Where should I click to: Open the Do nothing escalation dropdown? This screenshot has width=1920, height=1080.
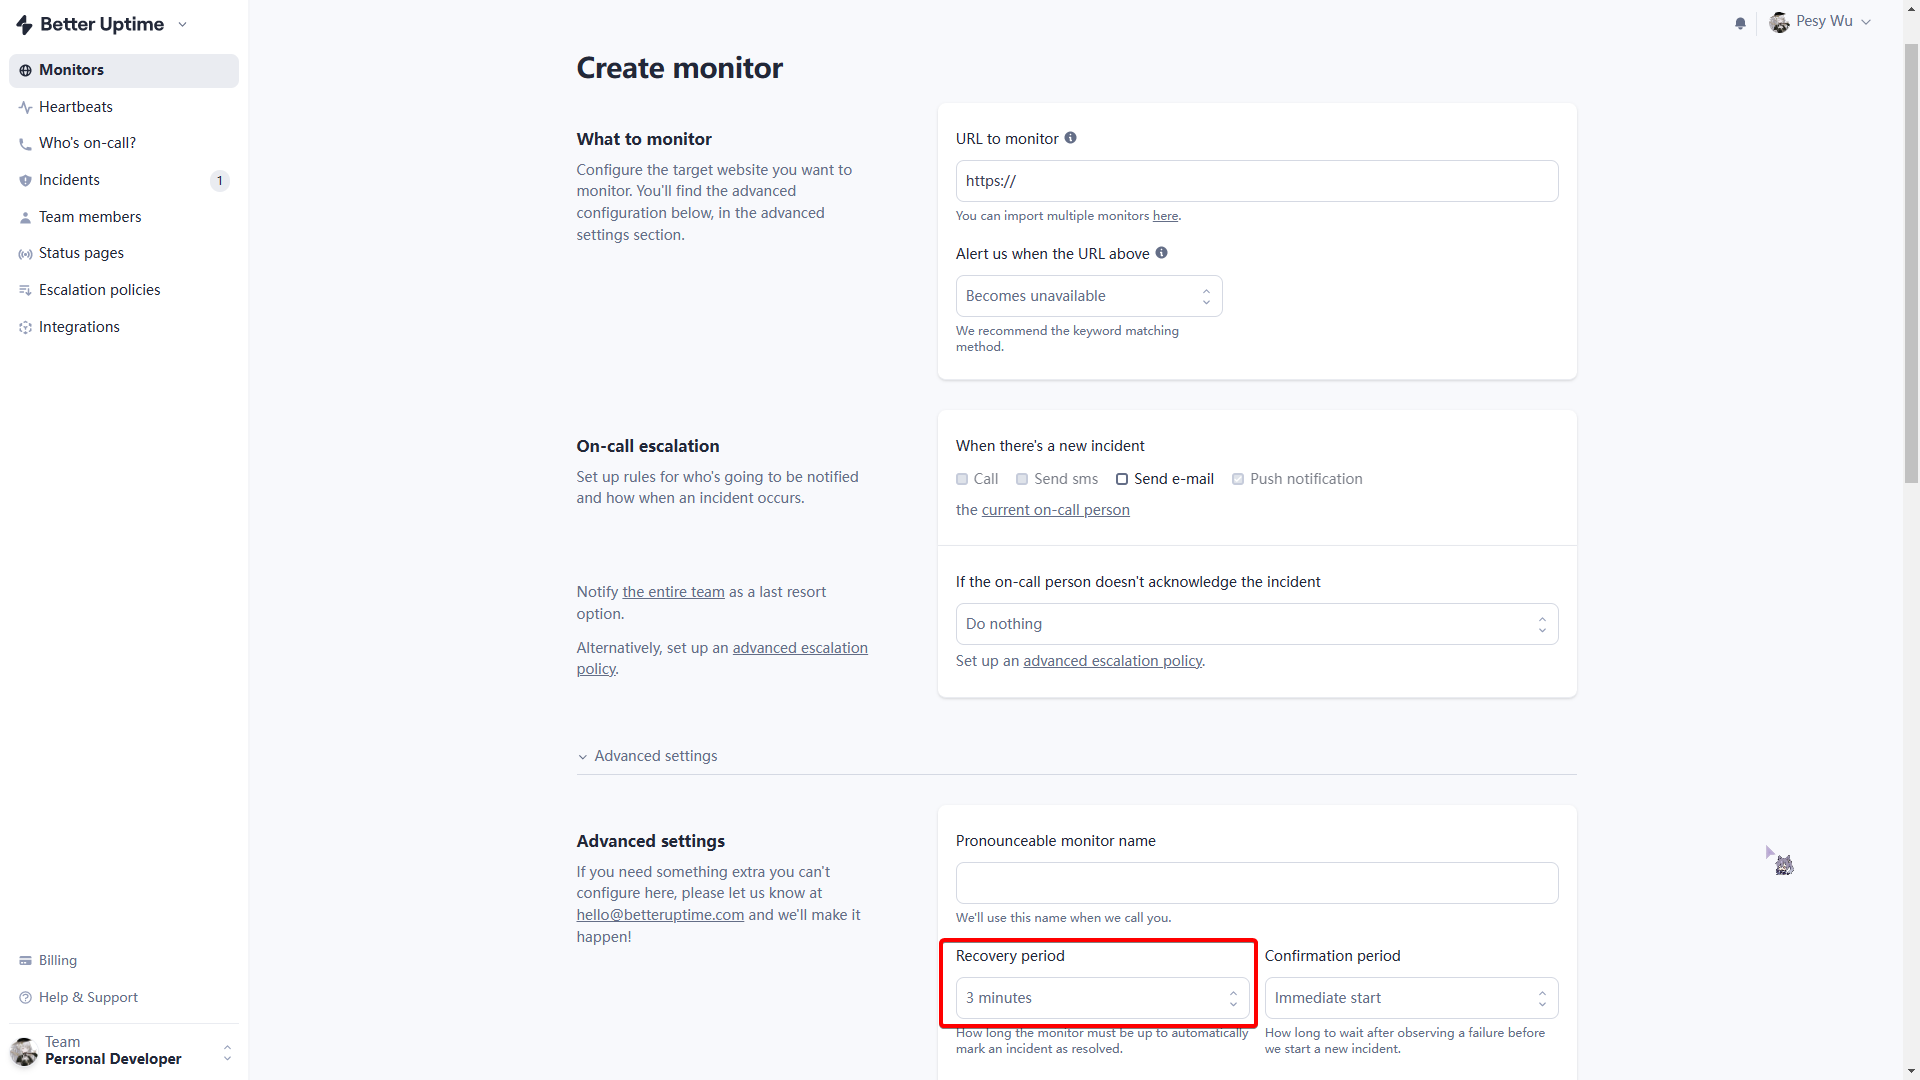1256,624
